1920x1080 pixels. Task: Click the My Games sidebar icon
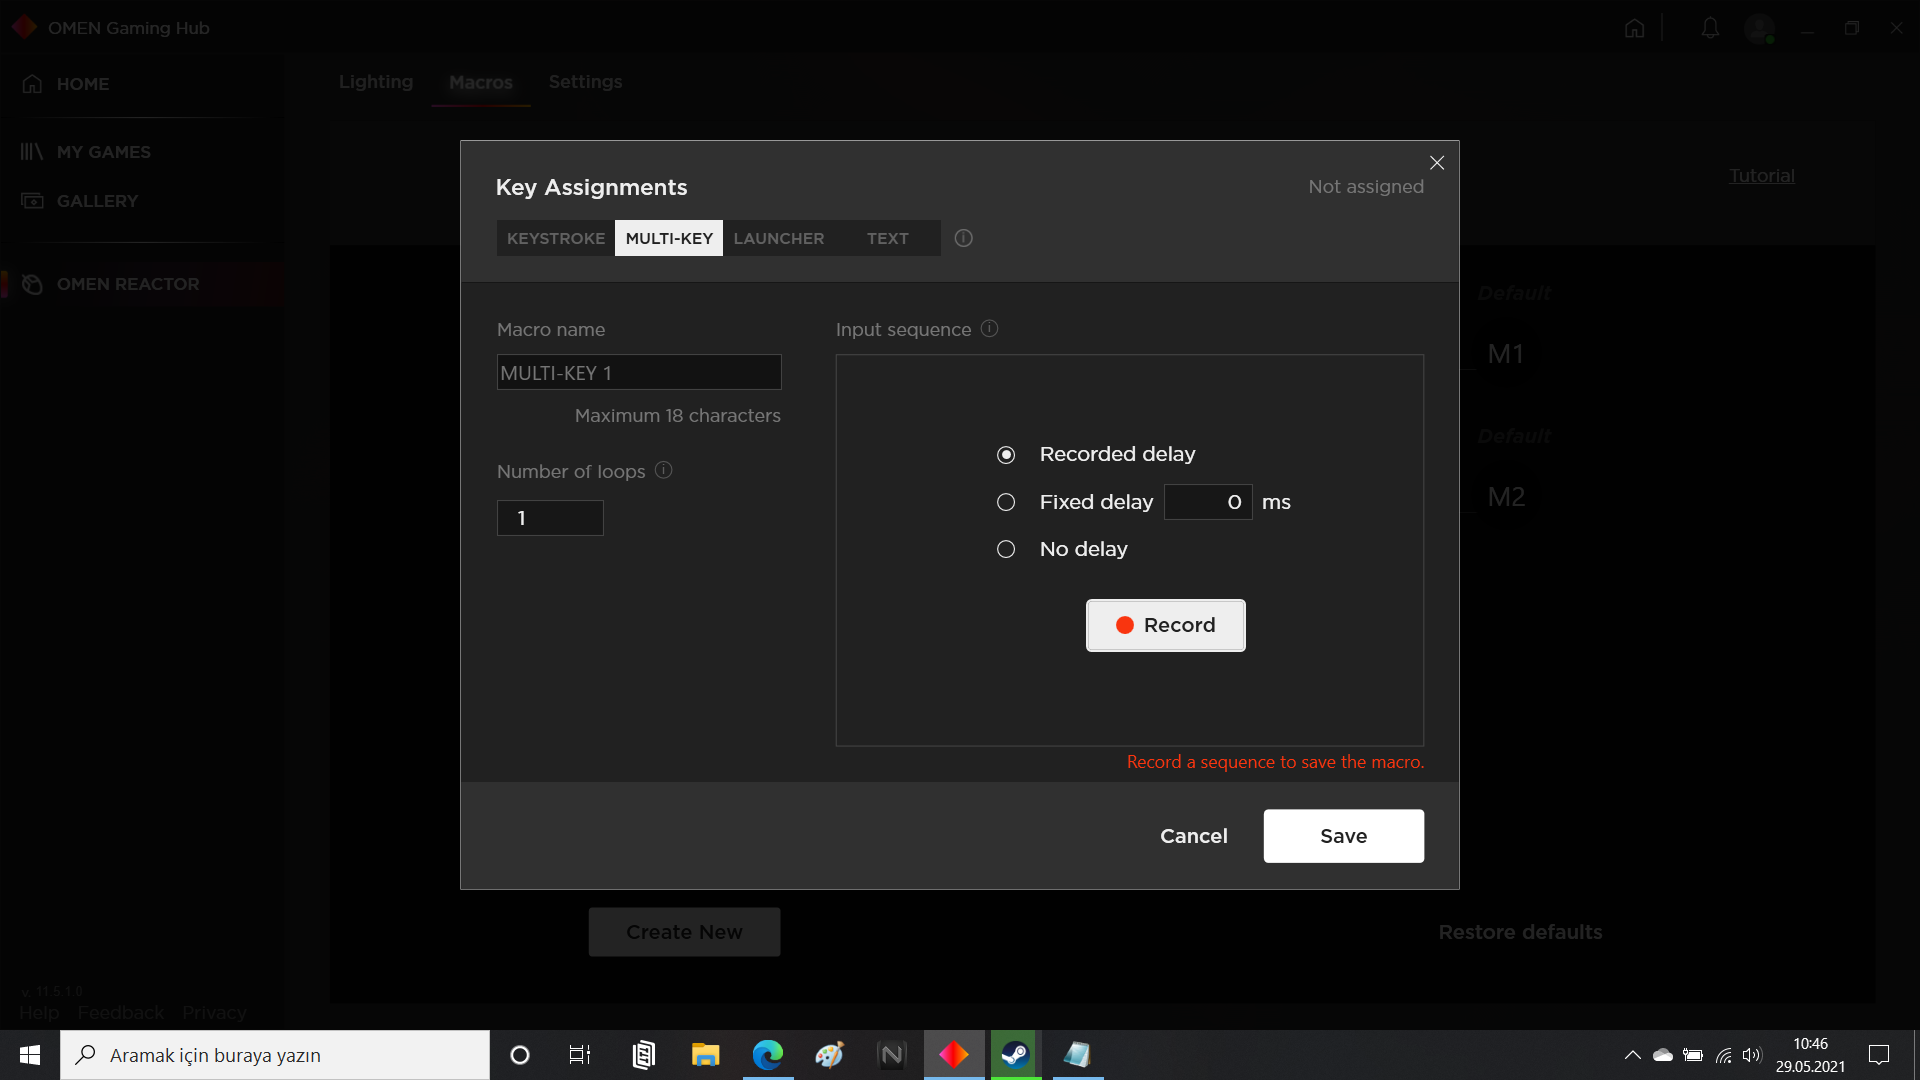click(x=32, y=152)
